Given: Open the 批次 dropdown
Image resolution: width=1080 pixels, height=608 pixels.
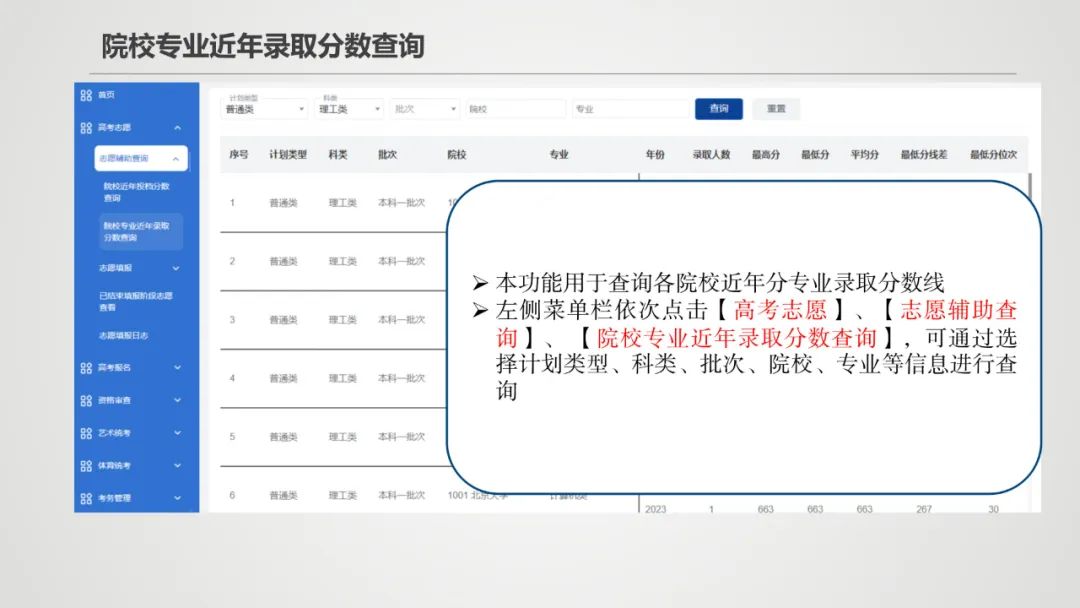Looking at the screenshot, I should [424, 108].
